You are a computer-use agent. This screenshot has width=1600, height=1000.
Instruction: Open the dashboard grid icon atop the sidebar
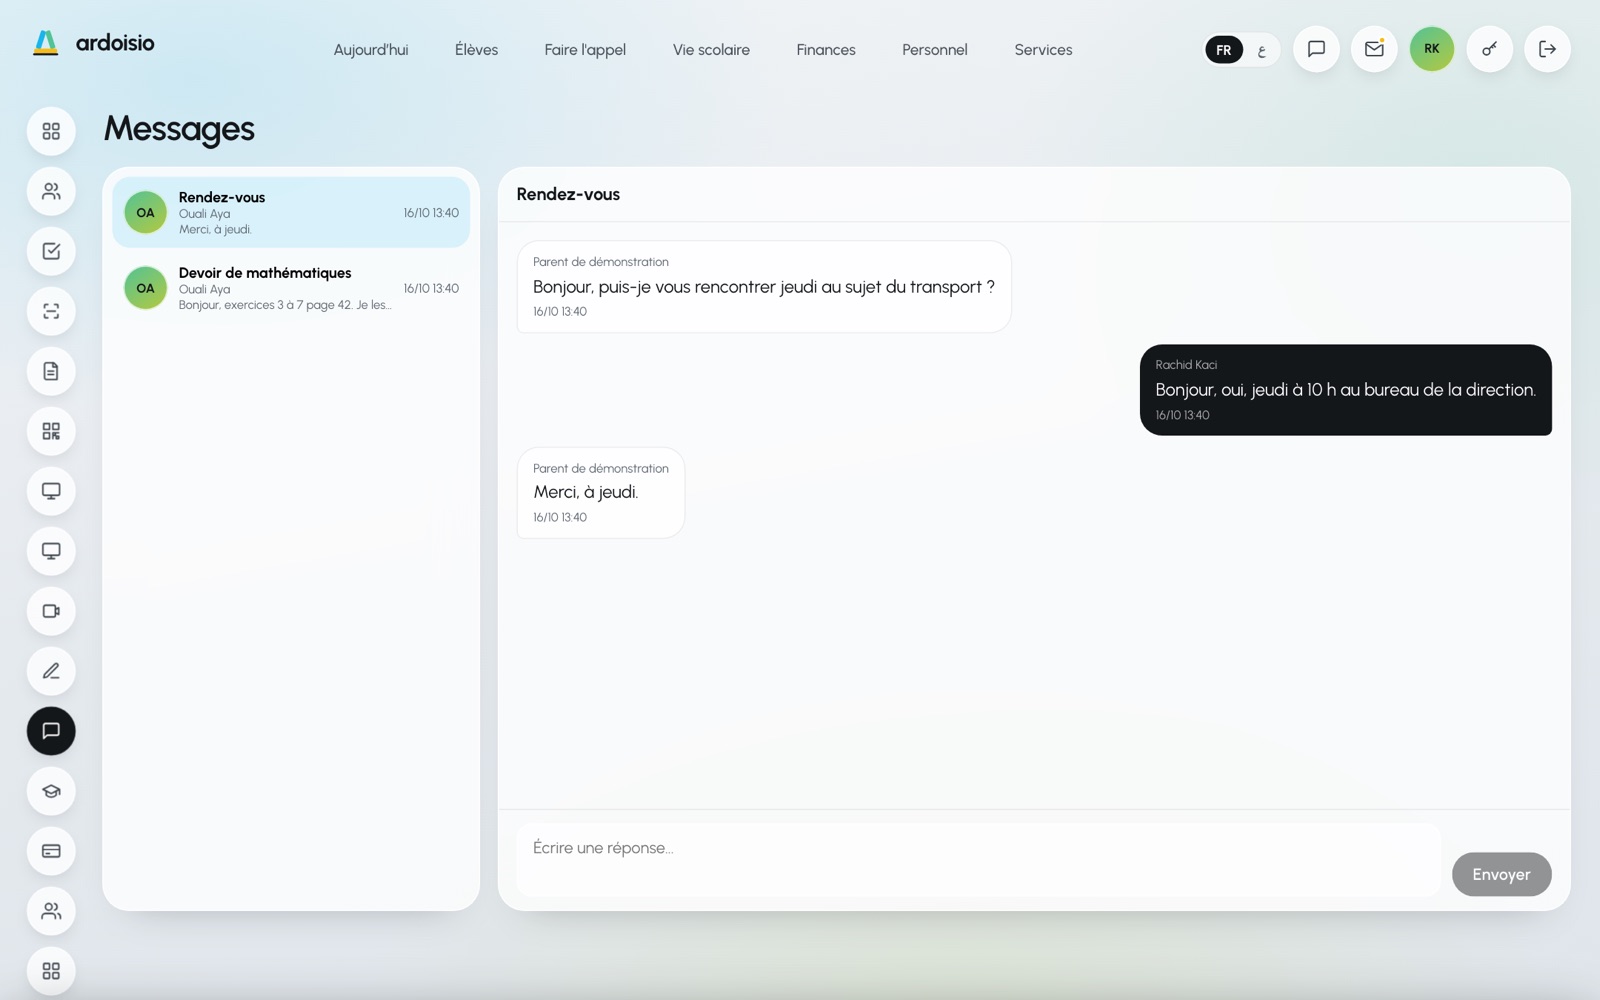click(51, 131)
